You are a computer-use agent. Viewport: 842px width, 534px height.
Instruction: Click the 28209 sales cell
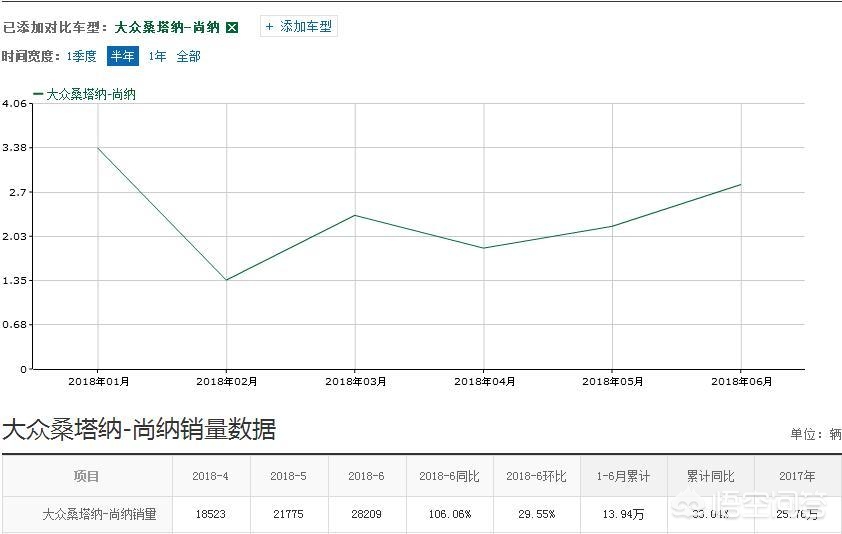(366, 514)
